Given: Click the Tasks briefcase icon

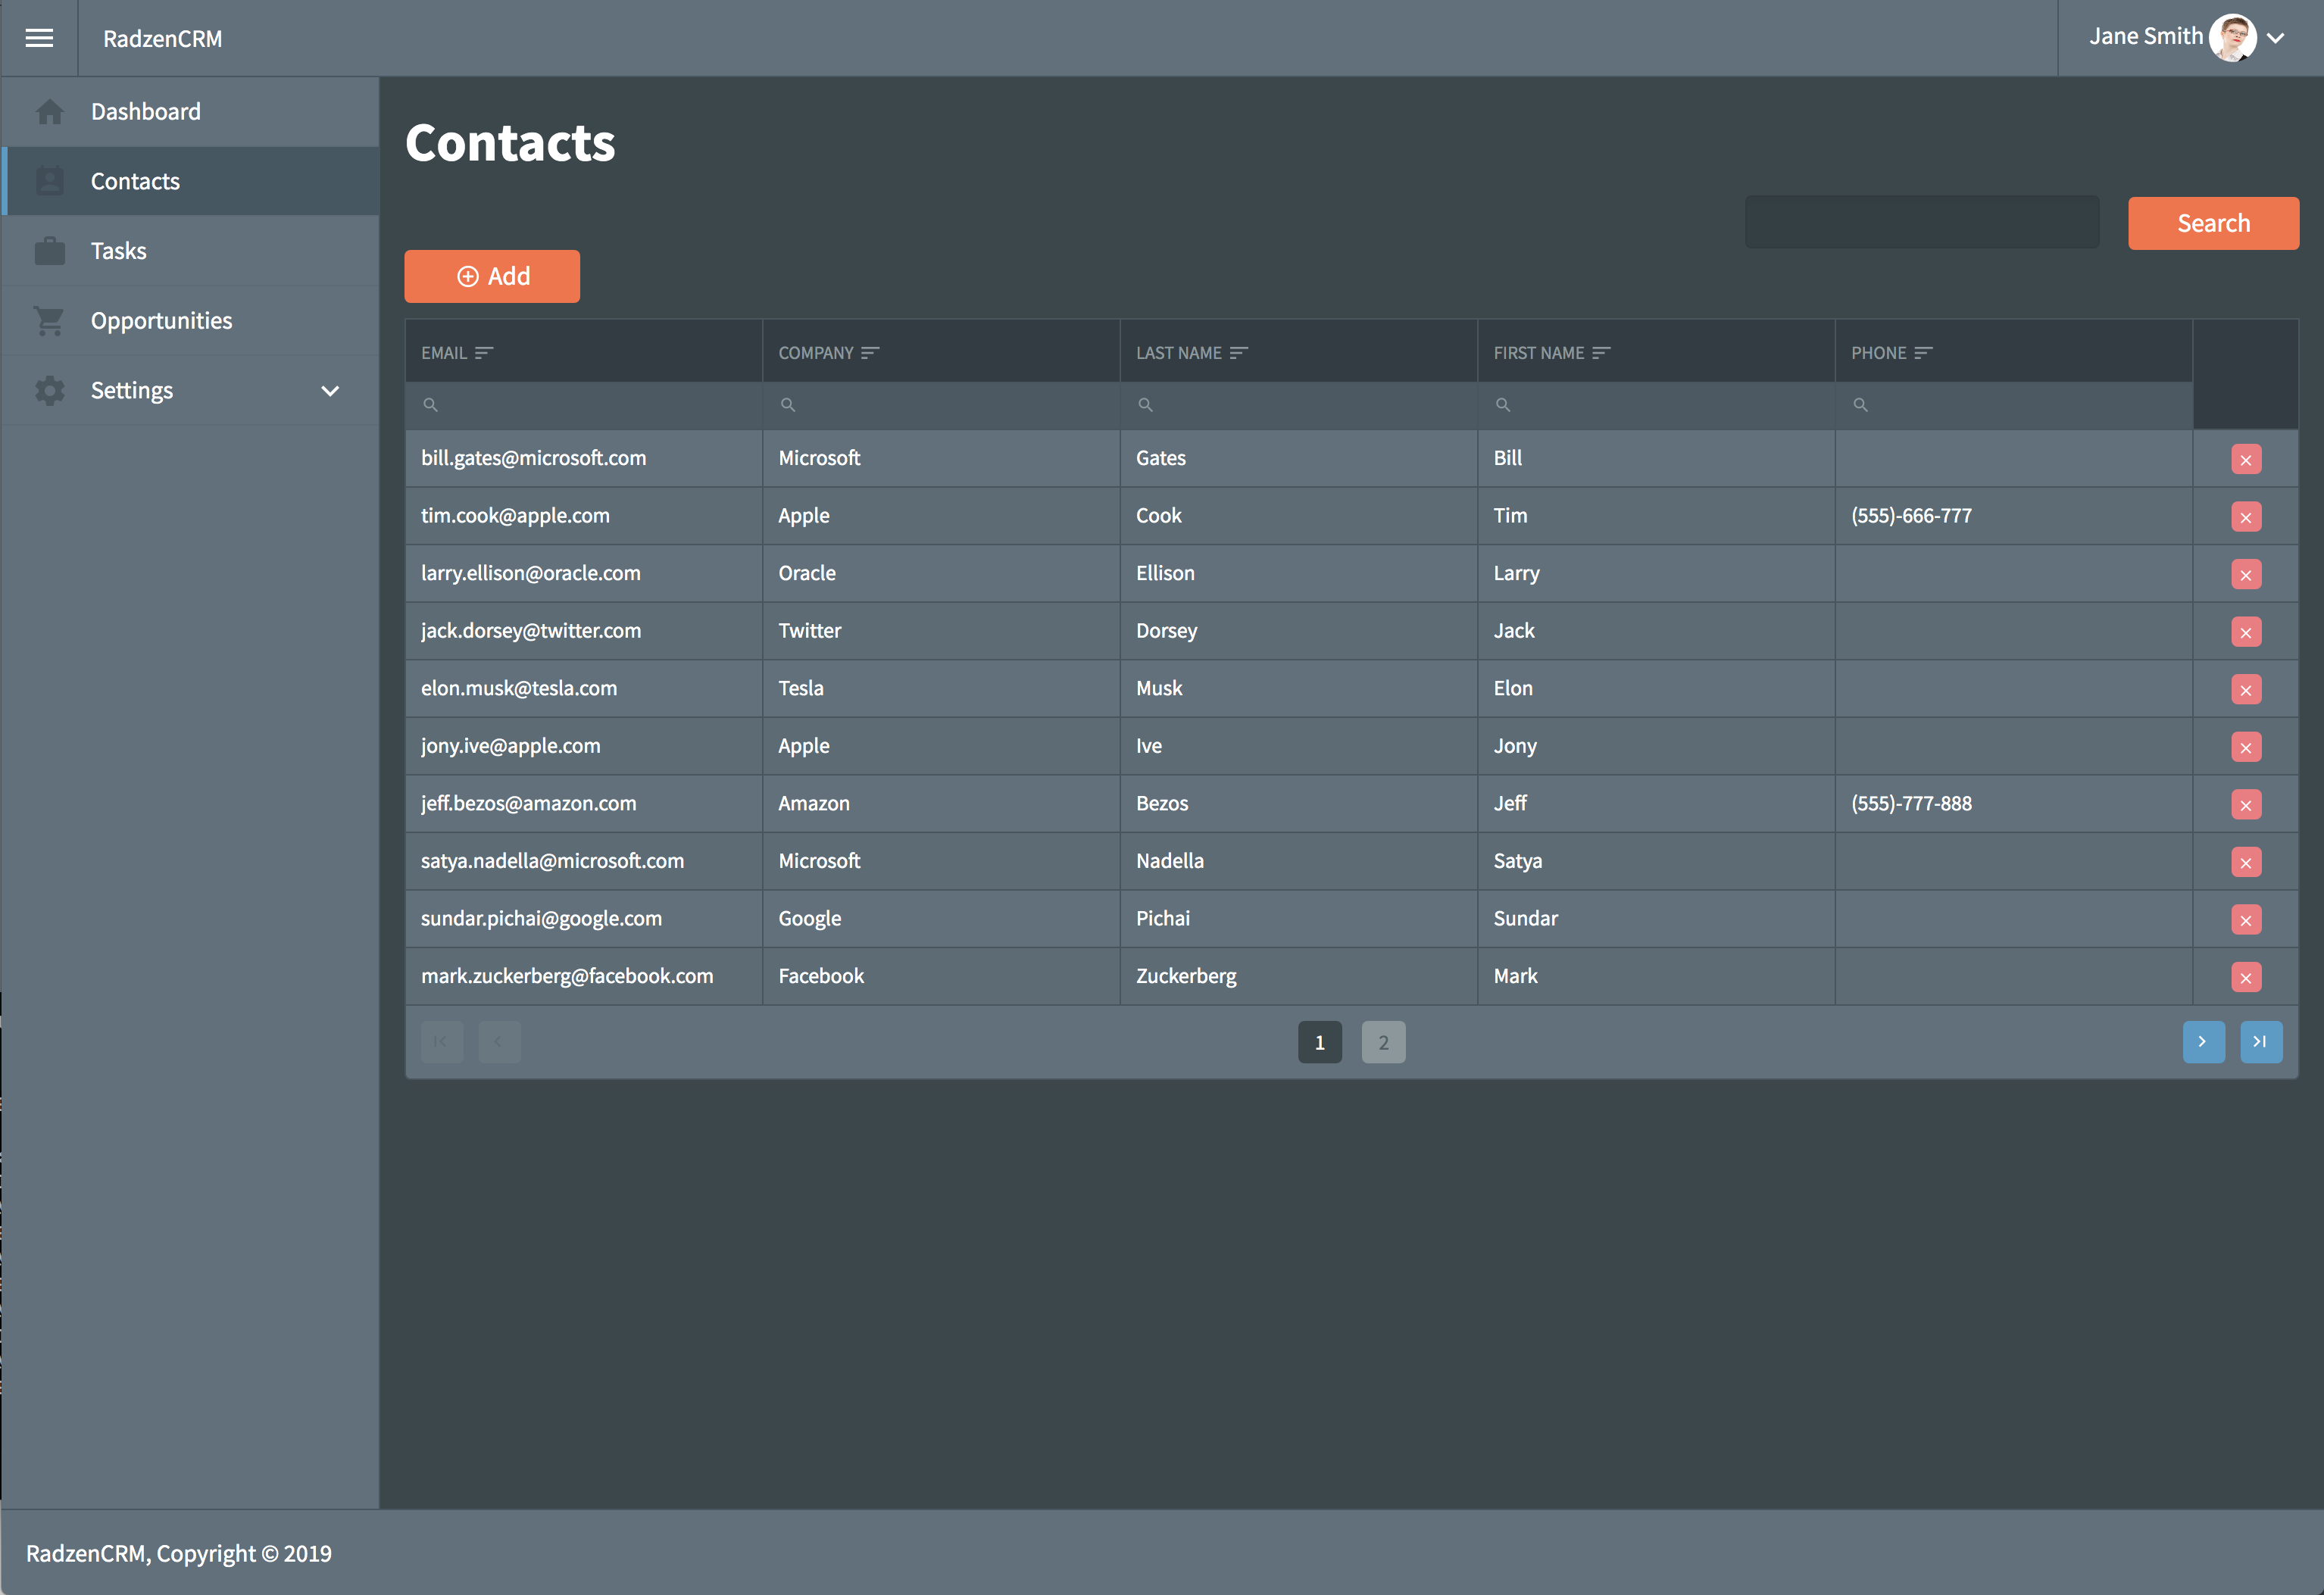Looking at the screenshot, I should tap(50, 251).
